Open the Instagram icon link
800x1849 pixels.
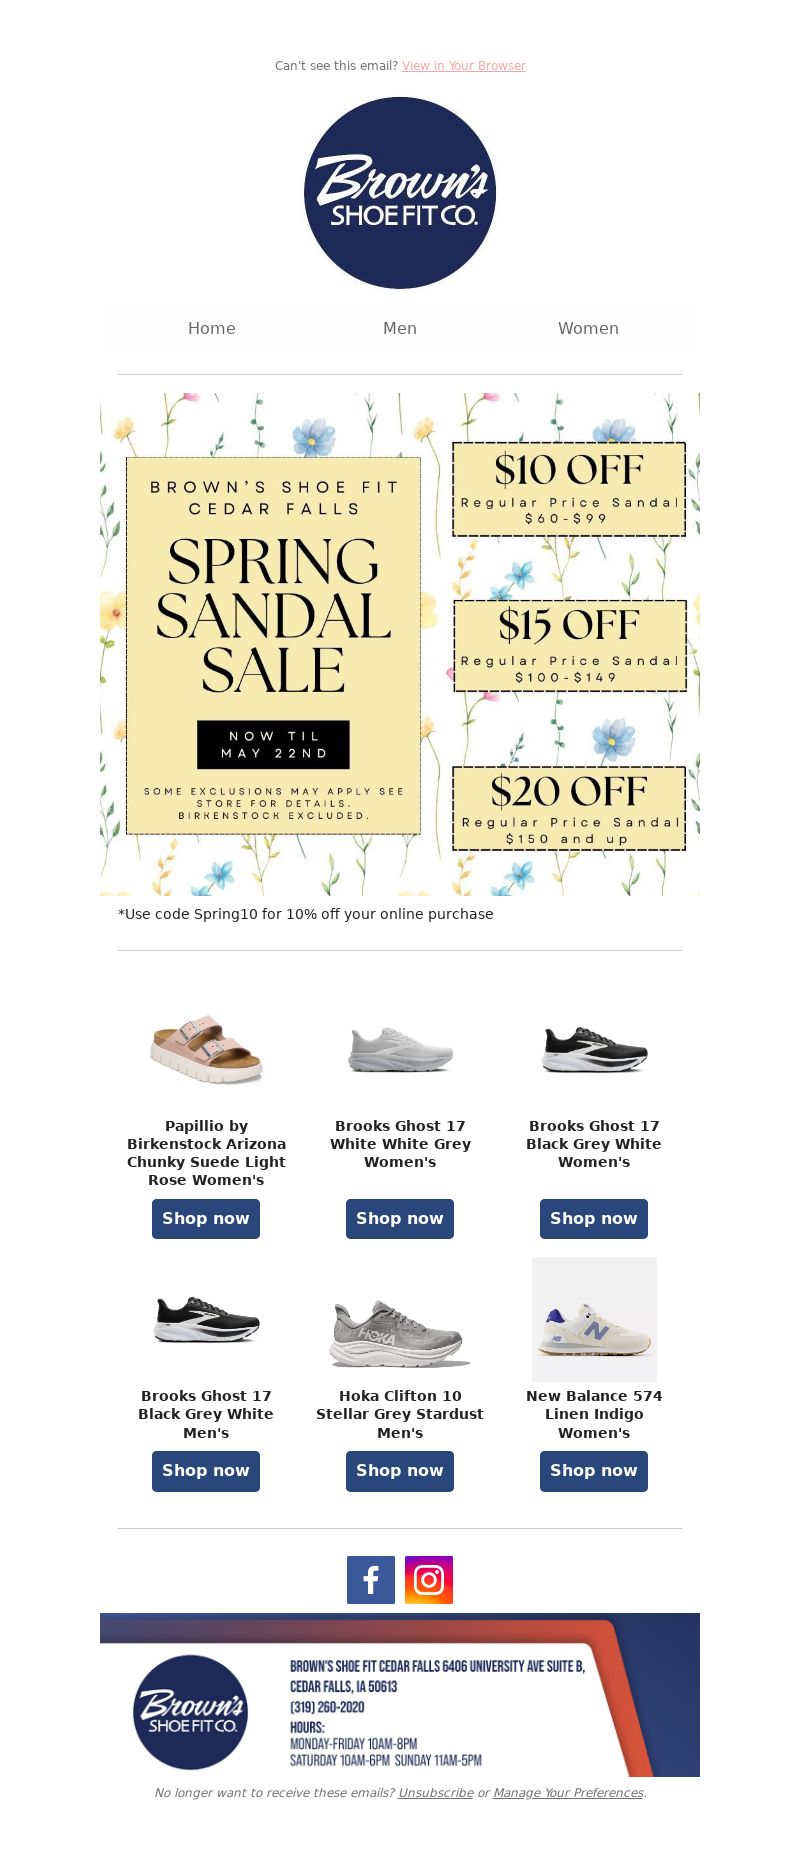point(429,1580)
